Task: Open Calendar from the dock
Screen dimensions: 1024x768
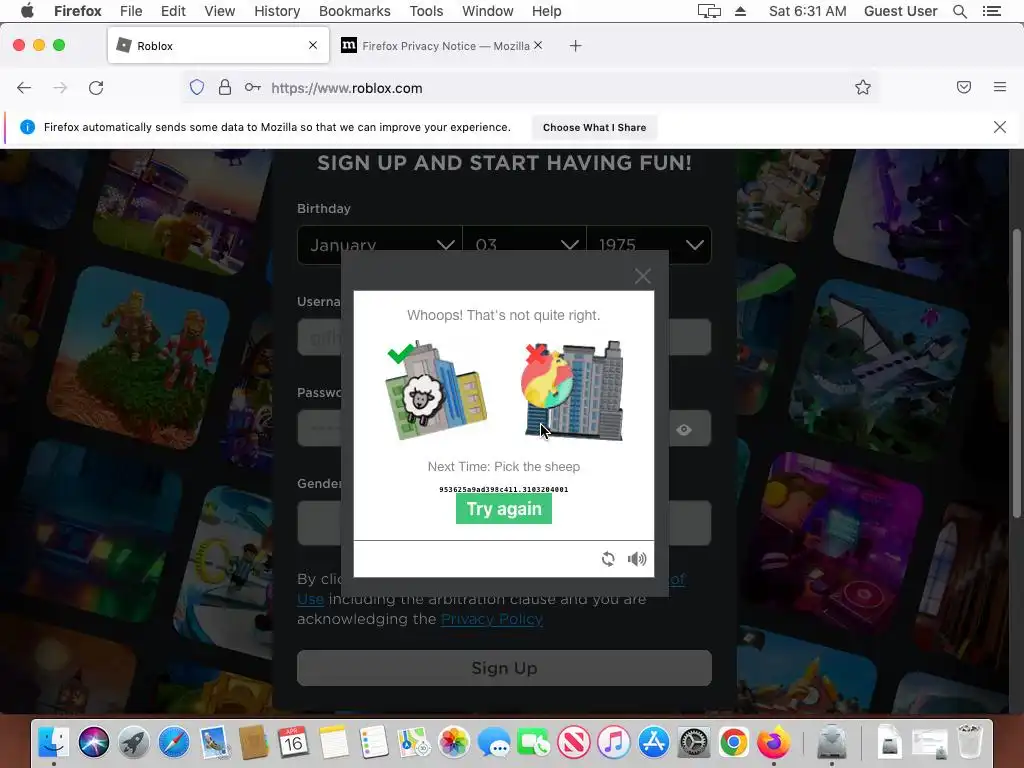Action: 293,743
